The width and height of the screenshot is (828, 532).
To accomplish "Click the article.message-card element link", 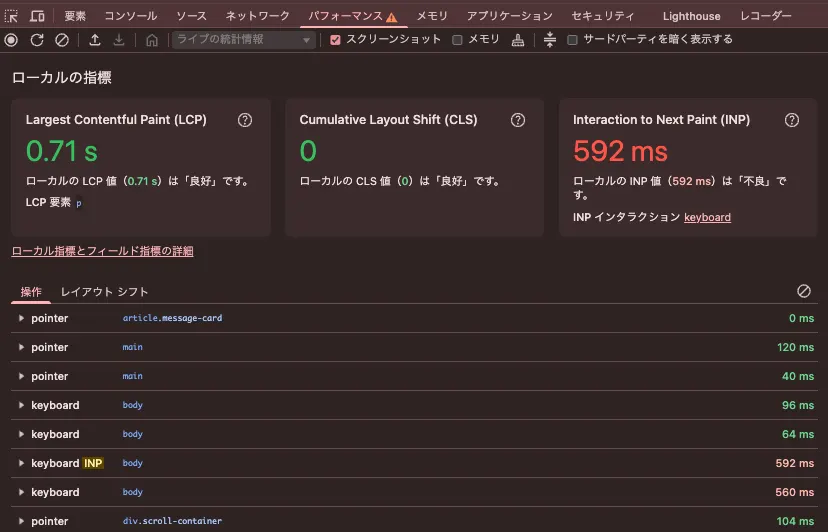I will tap(172, 318).
